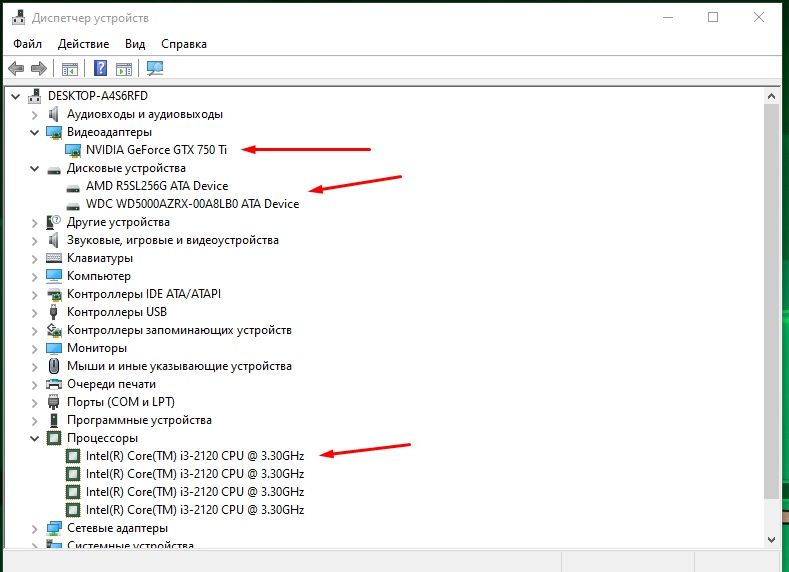Open the Действие menu
The width and height of the screenshot is (789, 572).
84,44
